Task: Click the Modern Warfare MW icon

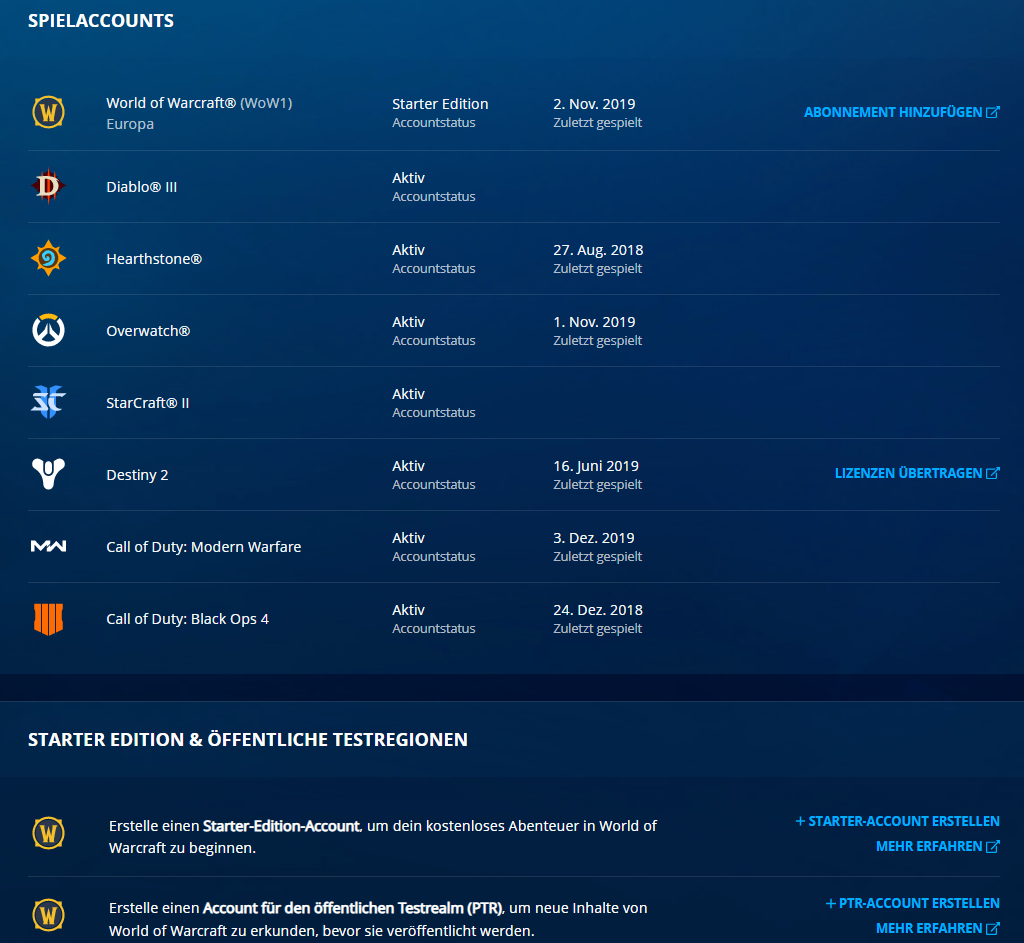Action: pos(48,546)
